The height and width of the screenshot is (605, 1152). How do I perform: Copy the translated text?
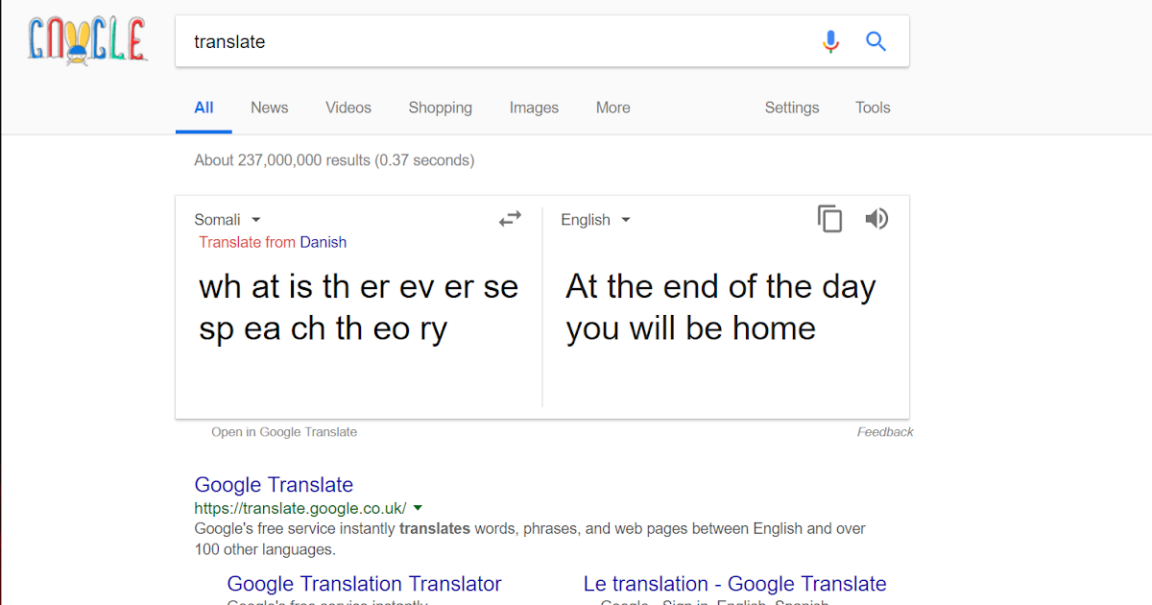(830, 218)
